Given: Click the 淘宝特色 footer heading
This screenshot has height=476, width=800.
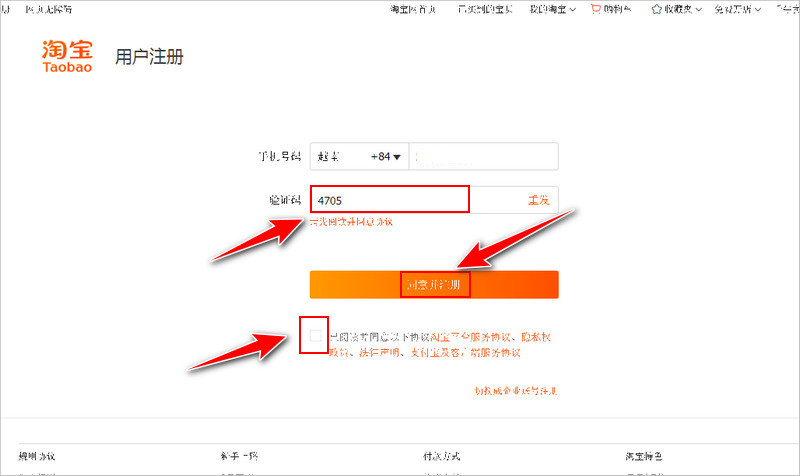Looking at the screenshot, I should pyautogui.click(x=643, y=456).
